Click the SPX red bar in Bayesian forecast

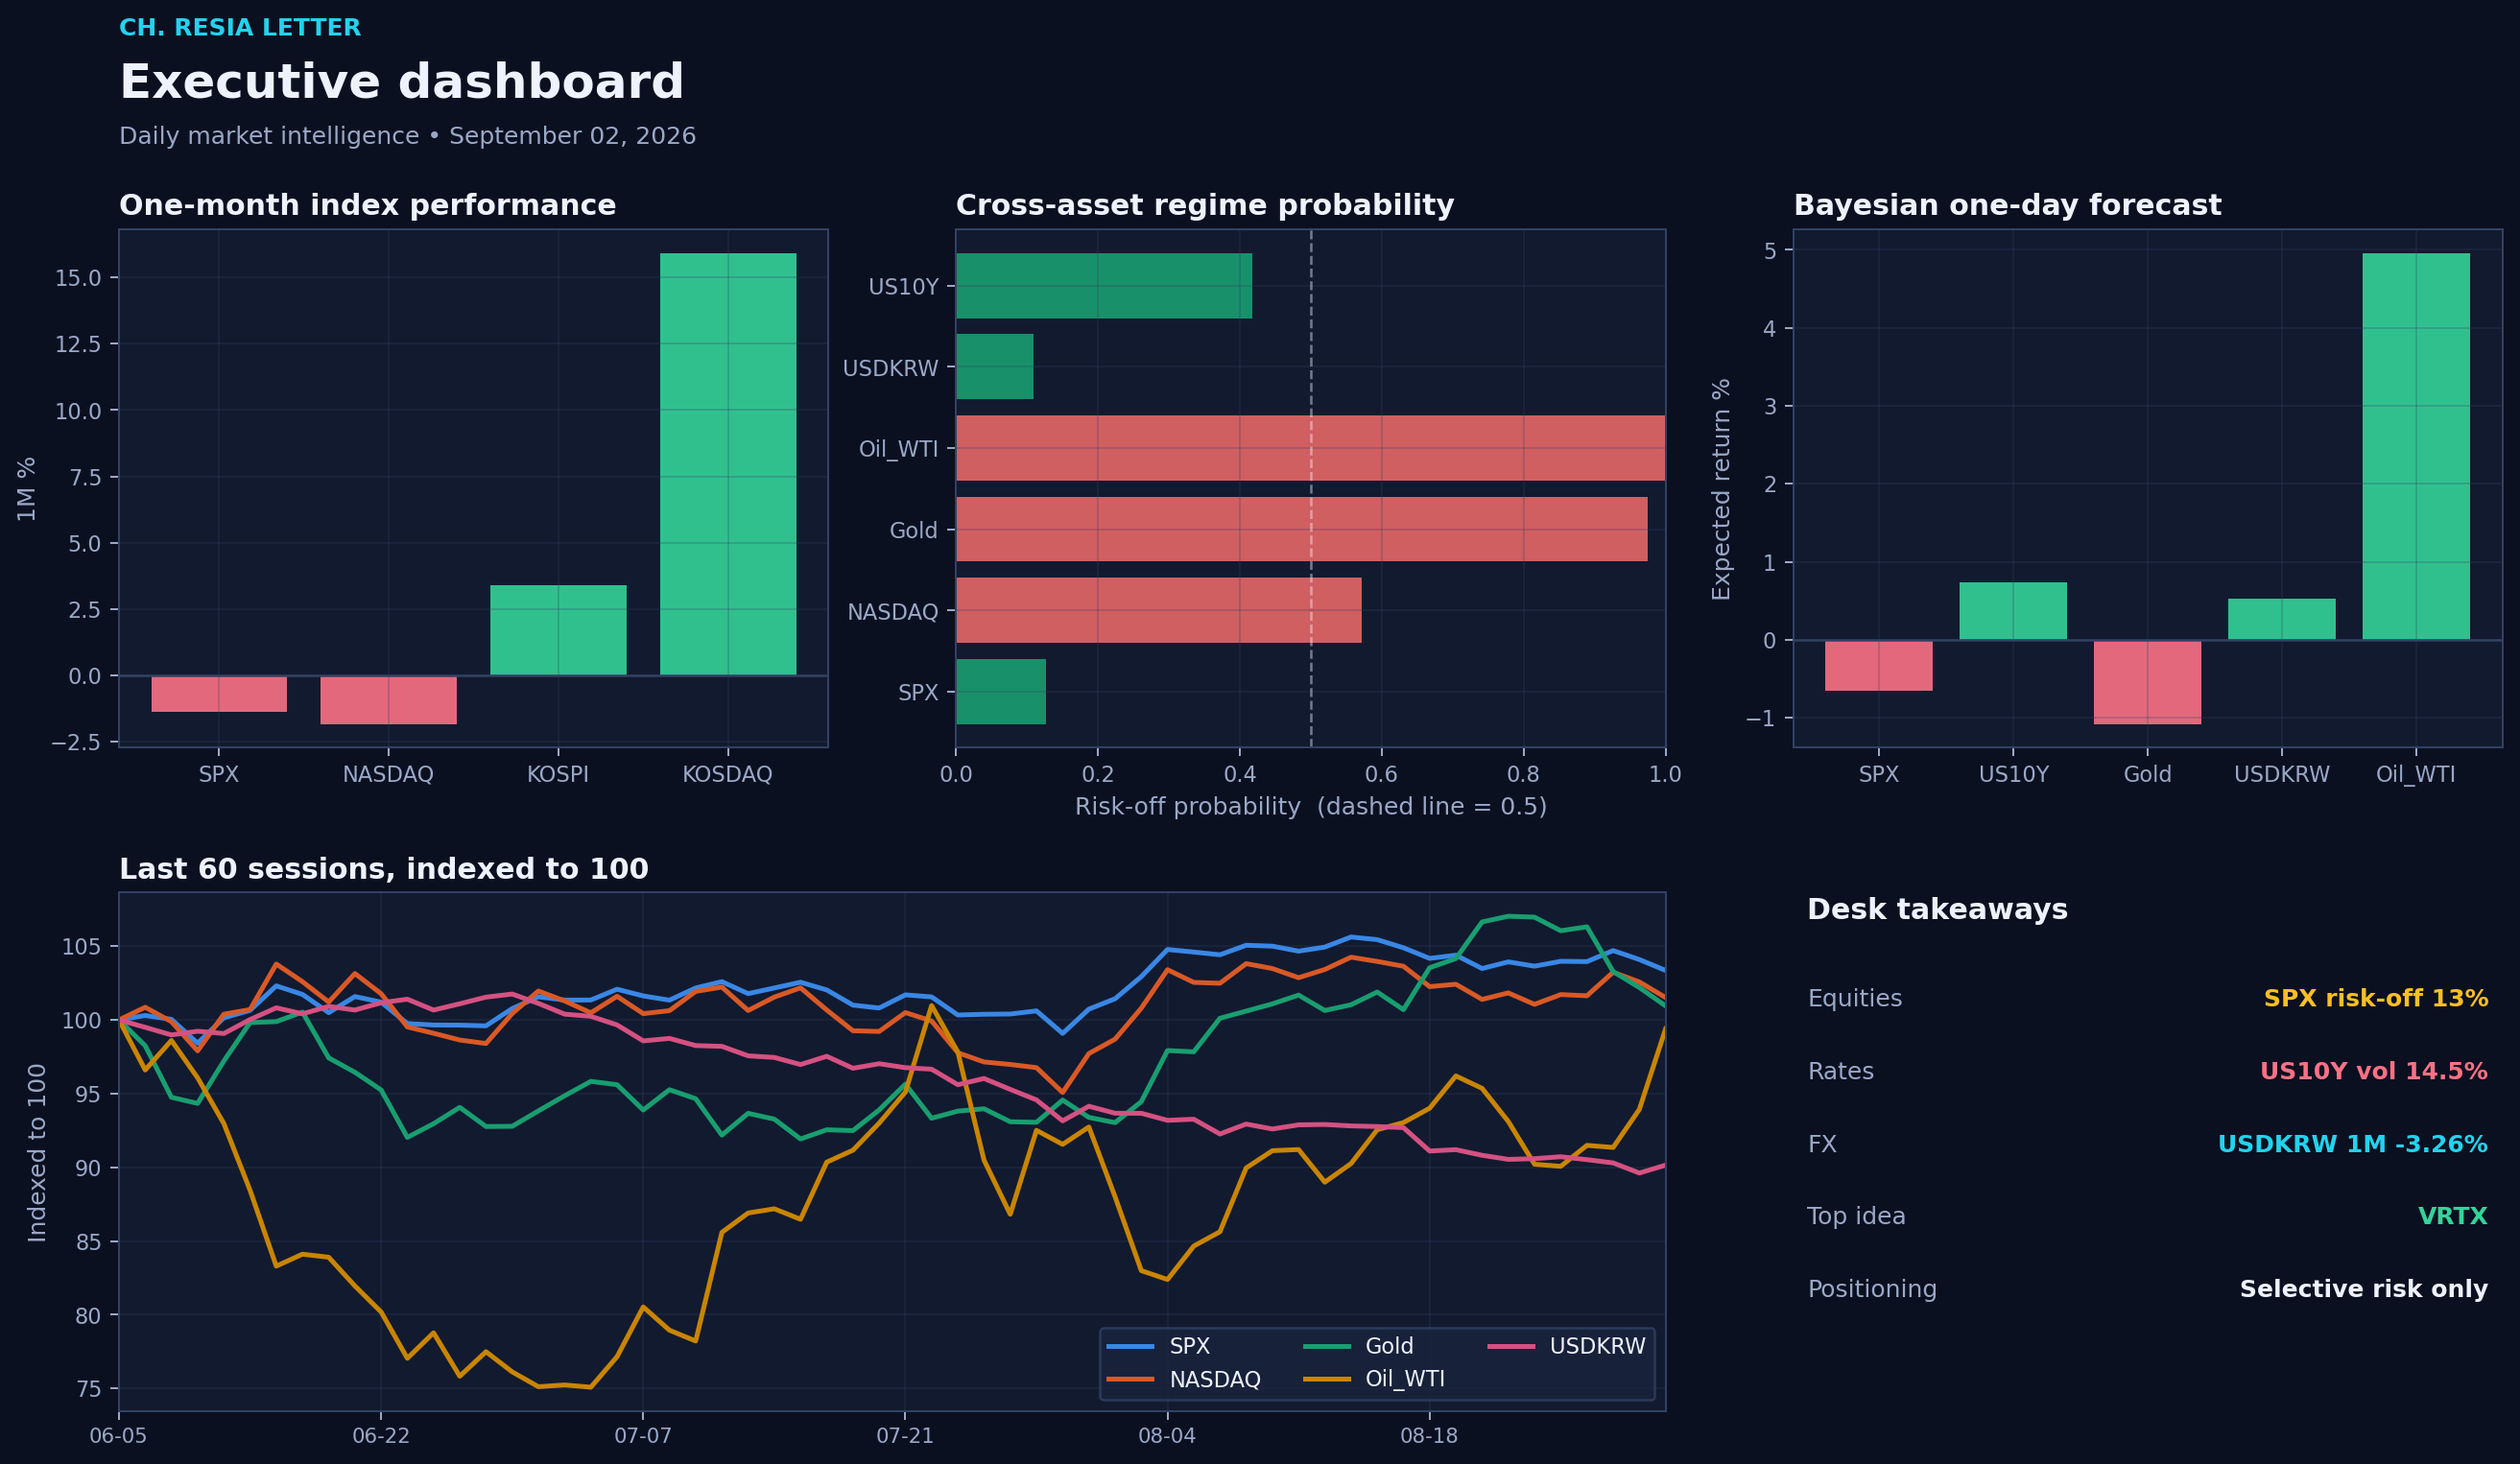(x=1879, y=665)
